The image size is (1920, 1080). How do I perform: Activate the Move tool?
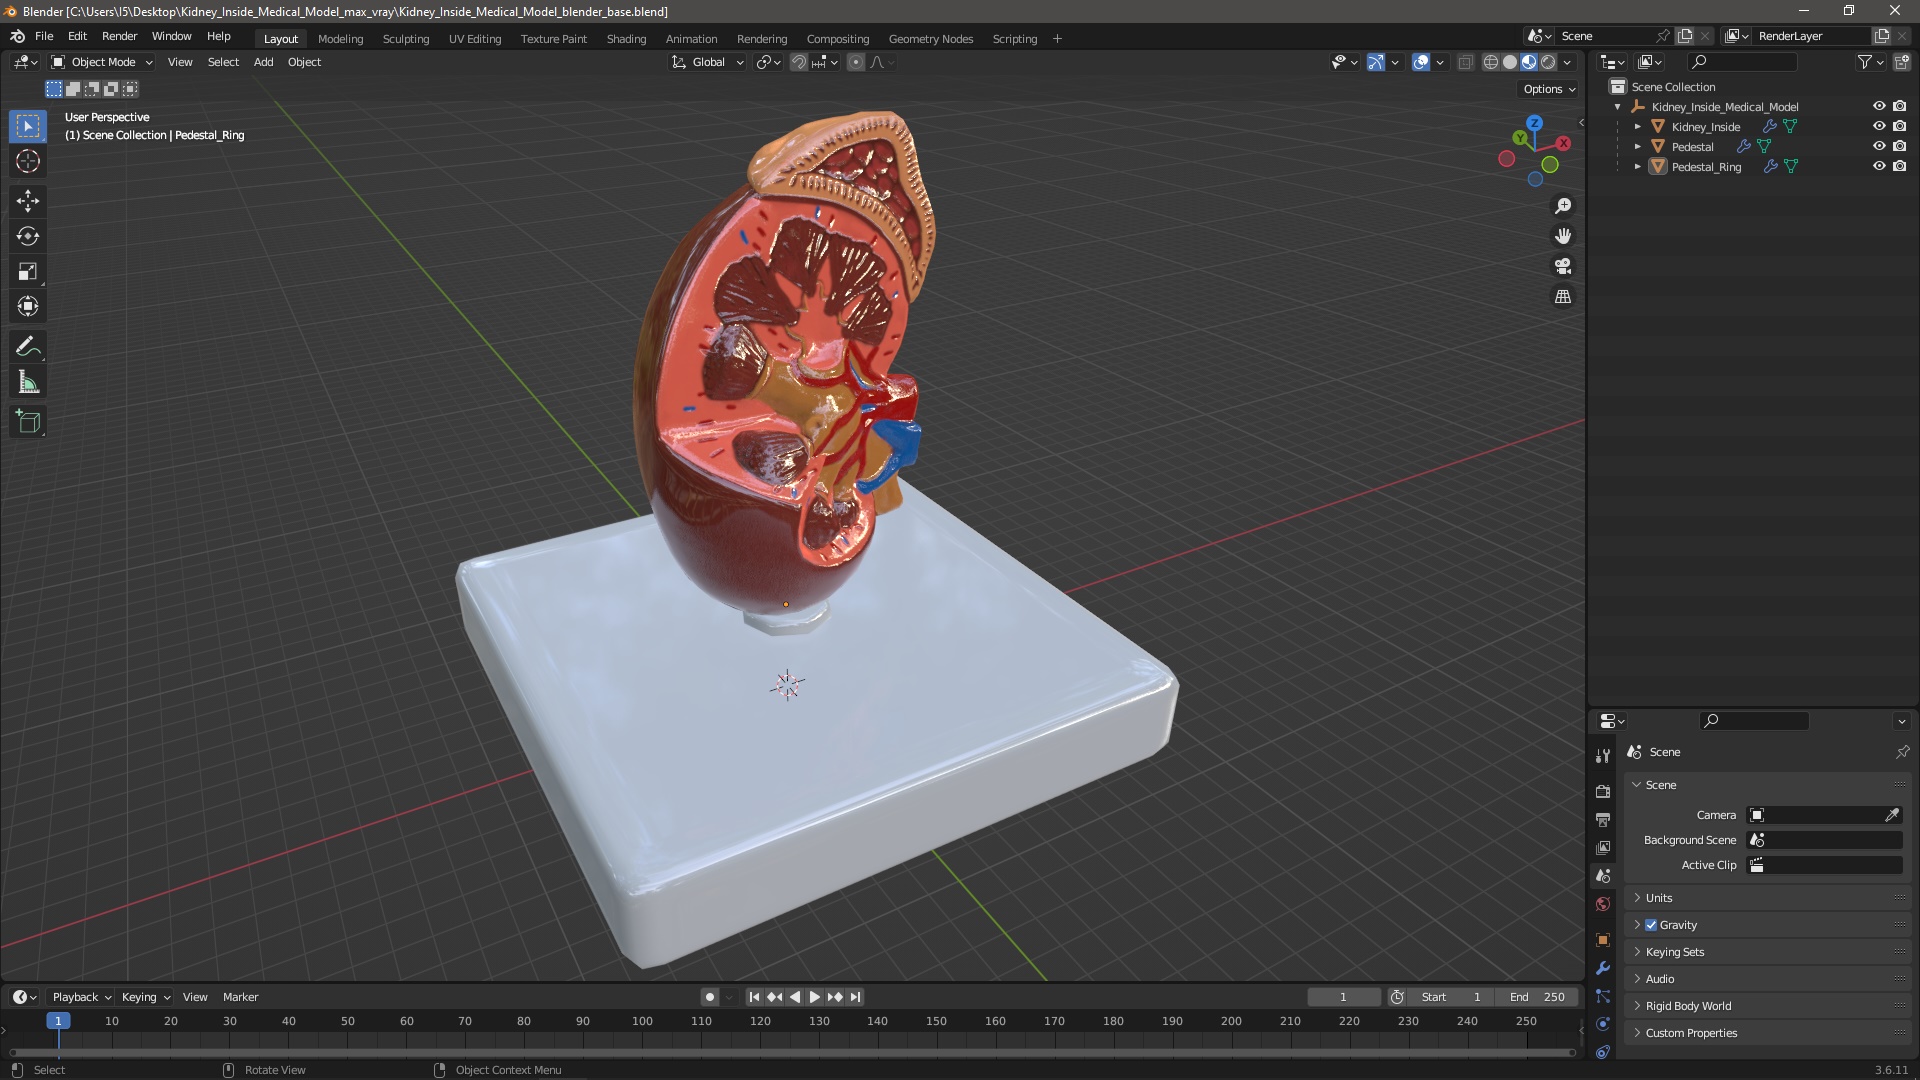pyautogui.click(x=28, y=201)
